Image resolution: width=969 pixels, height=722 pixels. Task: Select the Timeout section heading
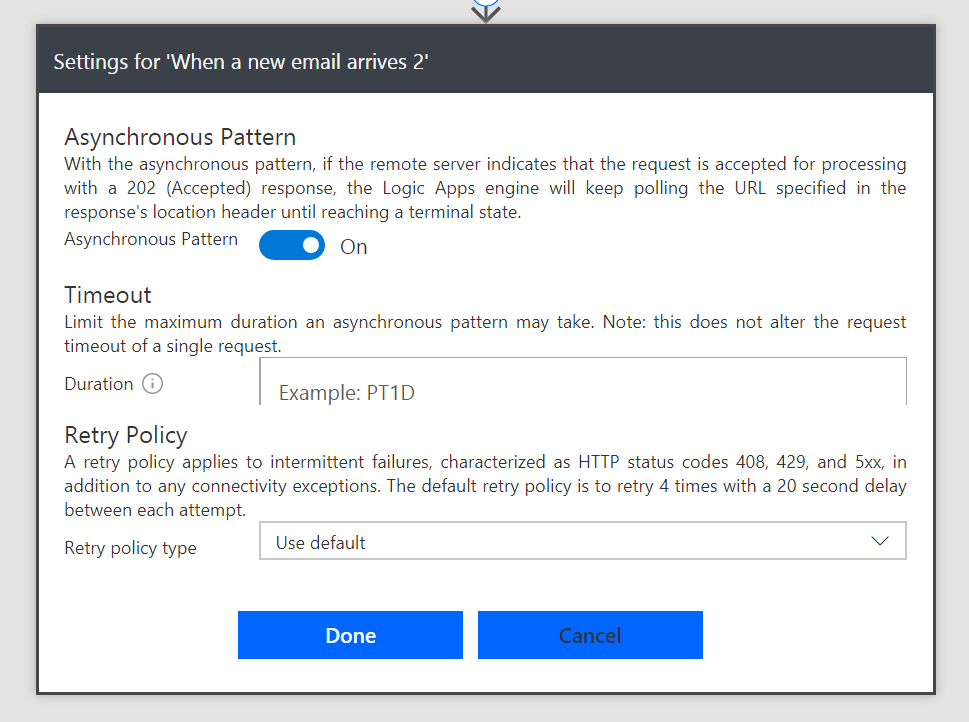point(108,295)
